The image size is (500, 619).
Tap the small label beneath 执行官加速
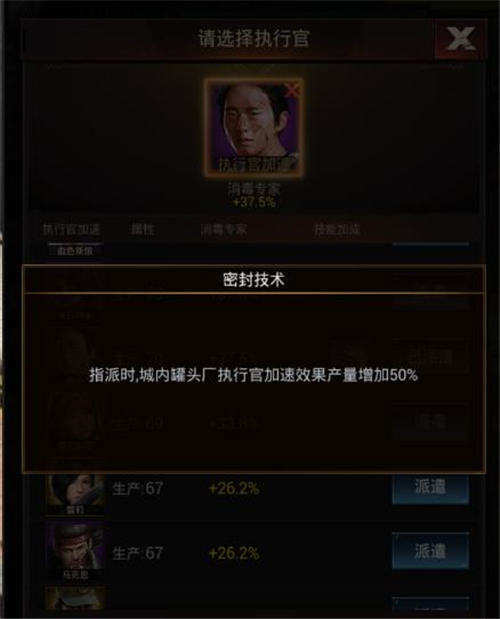tap(75, 251)
